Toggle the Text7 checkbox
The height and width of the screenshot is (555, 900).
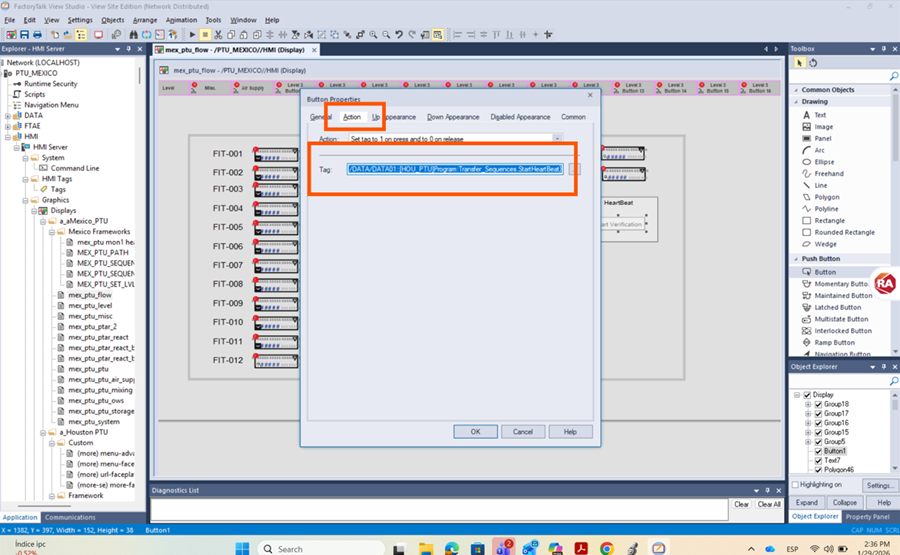coord(818,460)
